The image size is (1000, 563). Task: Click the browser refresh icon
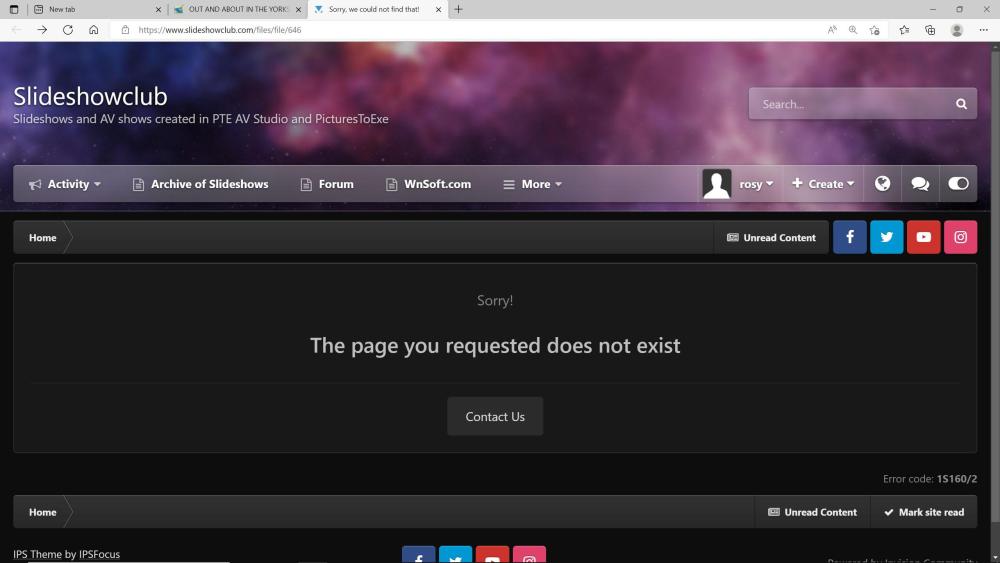[x=68, y=30]
